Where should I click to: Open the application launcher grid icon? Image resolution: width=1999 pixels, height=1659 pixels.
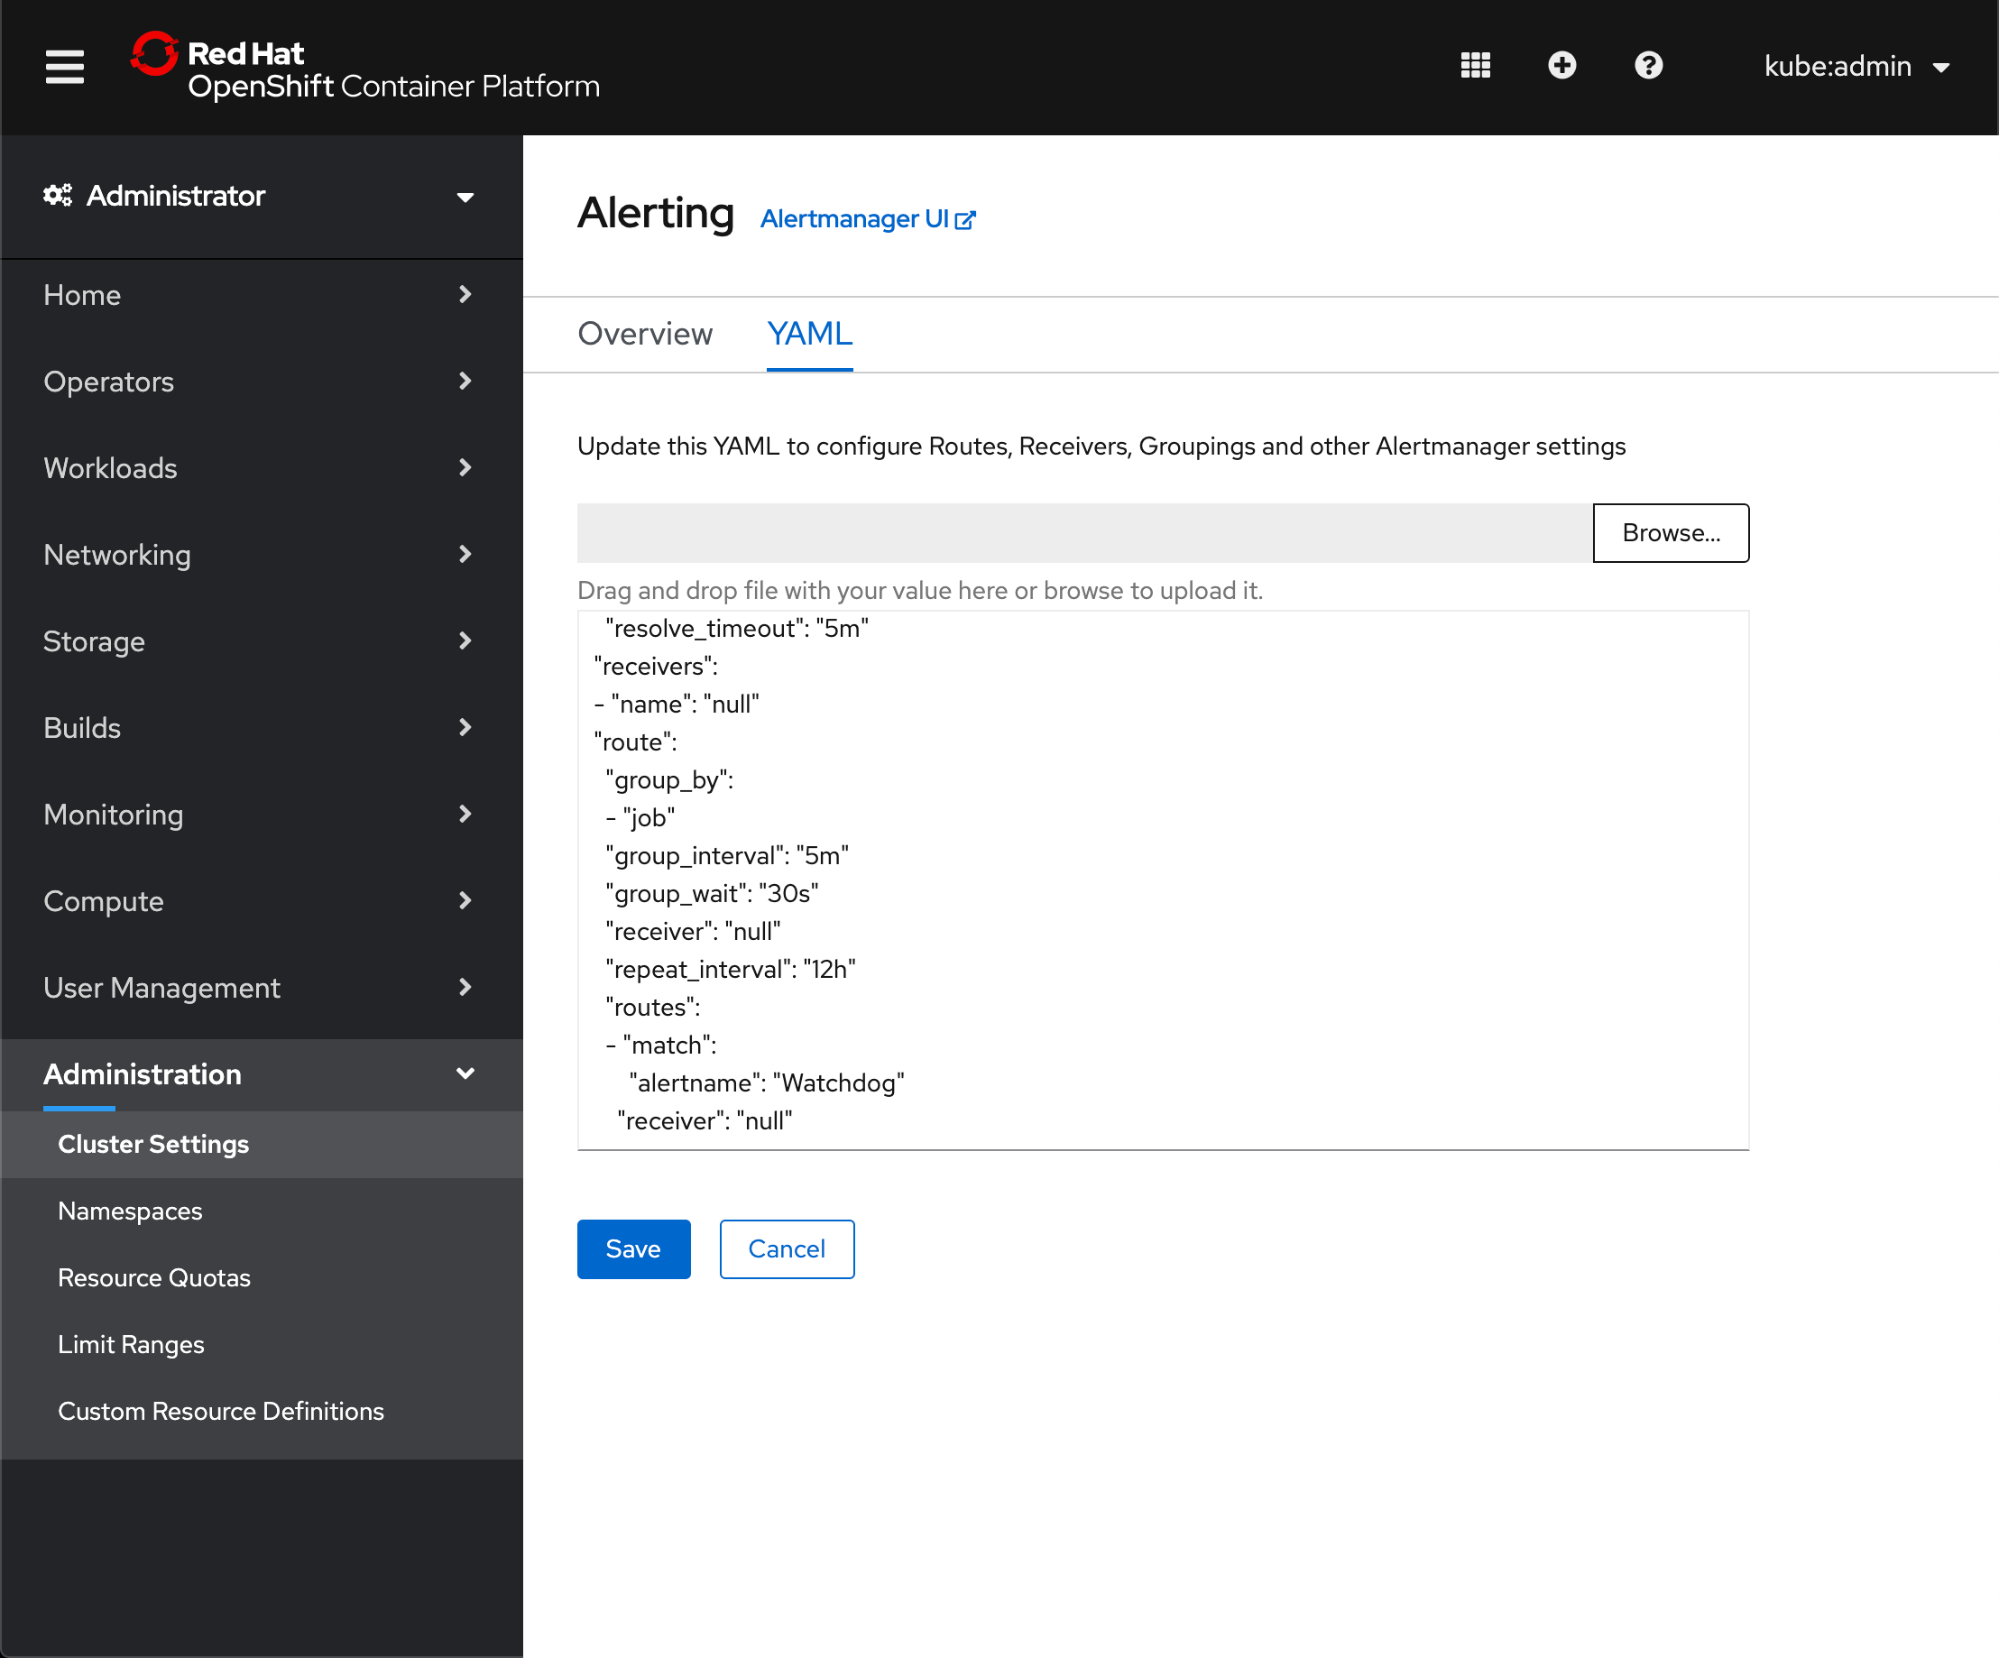click(x=1475, y=66)
